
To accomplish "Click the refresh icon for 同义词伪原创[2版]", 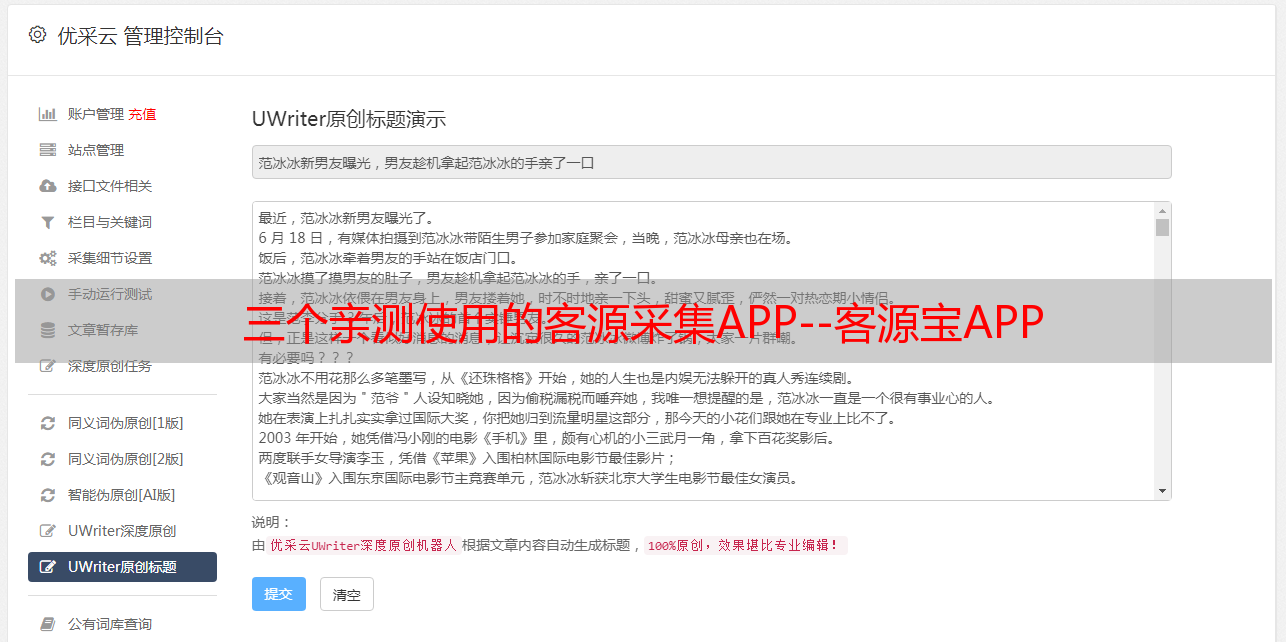I will 47,459.
